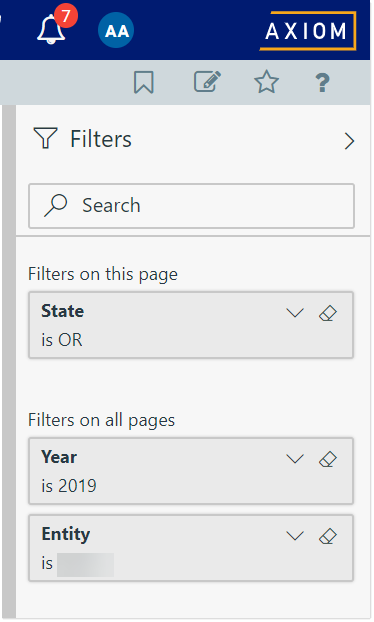Open help via question mark icon
Viewport: 374px width, 622px height.
click(x=322, y=83)
